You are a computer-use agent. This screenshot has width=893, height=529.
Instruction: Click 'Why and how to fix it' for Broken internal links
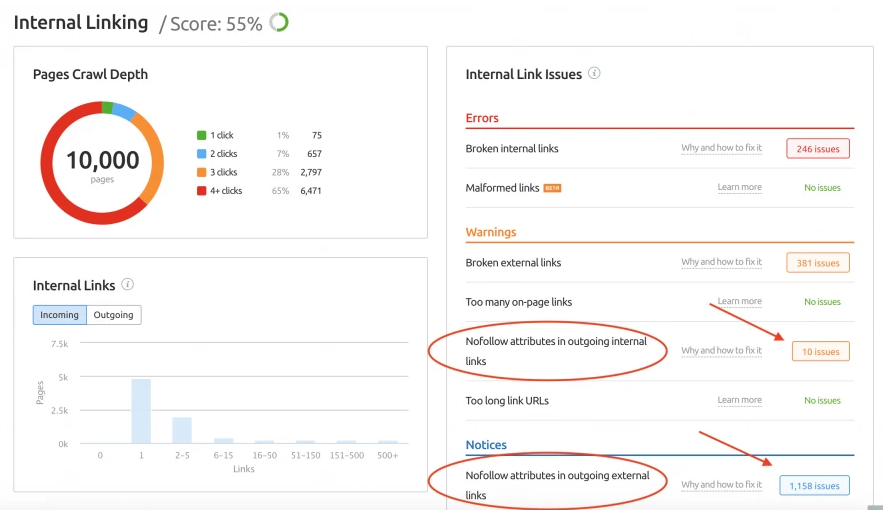721,148
